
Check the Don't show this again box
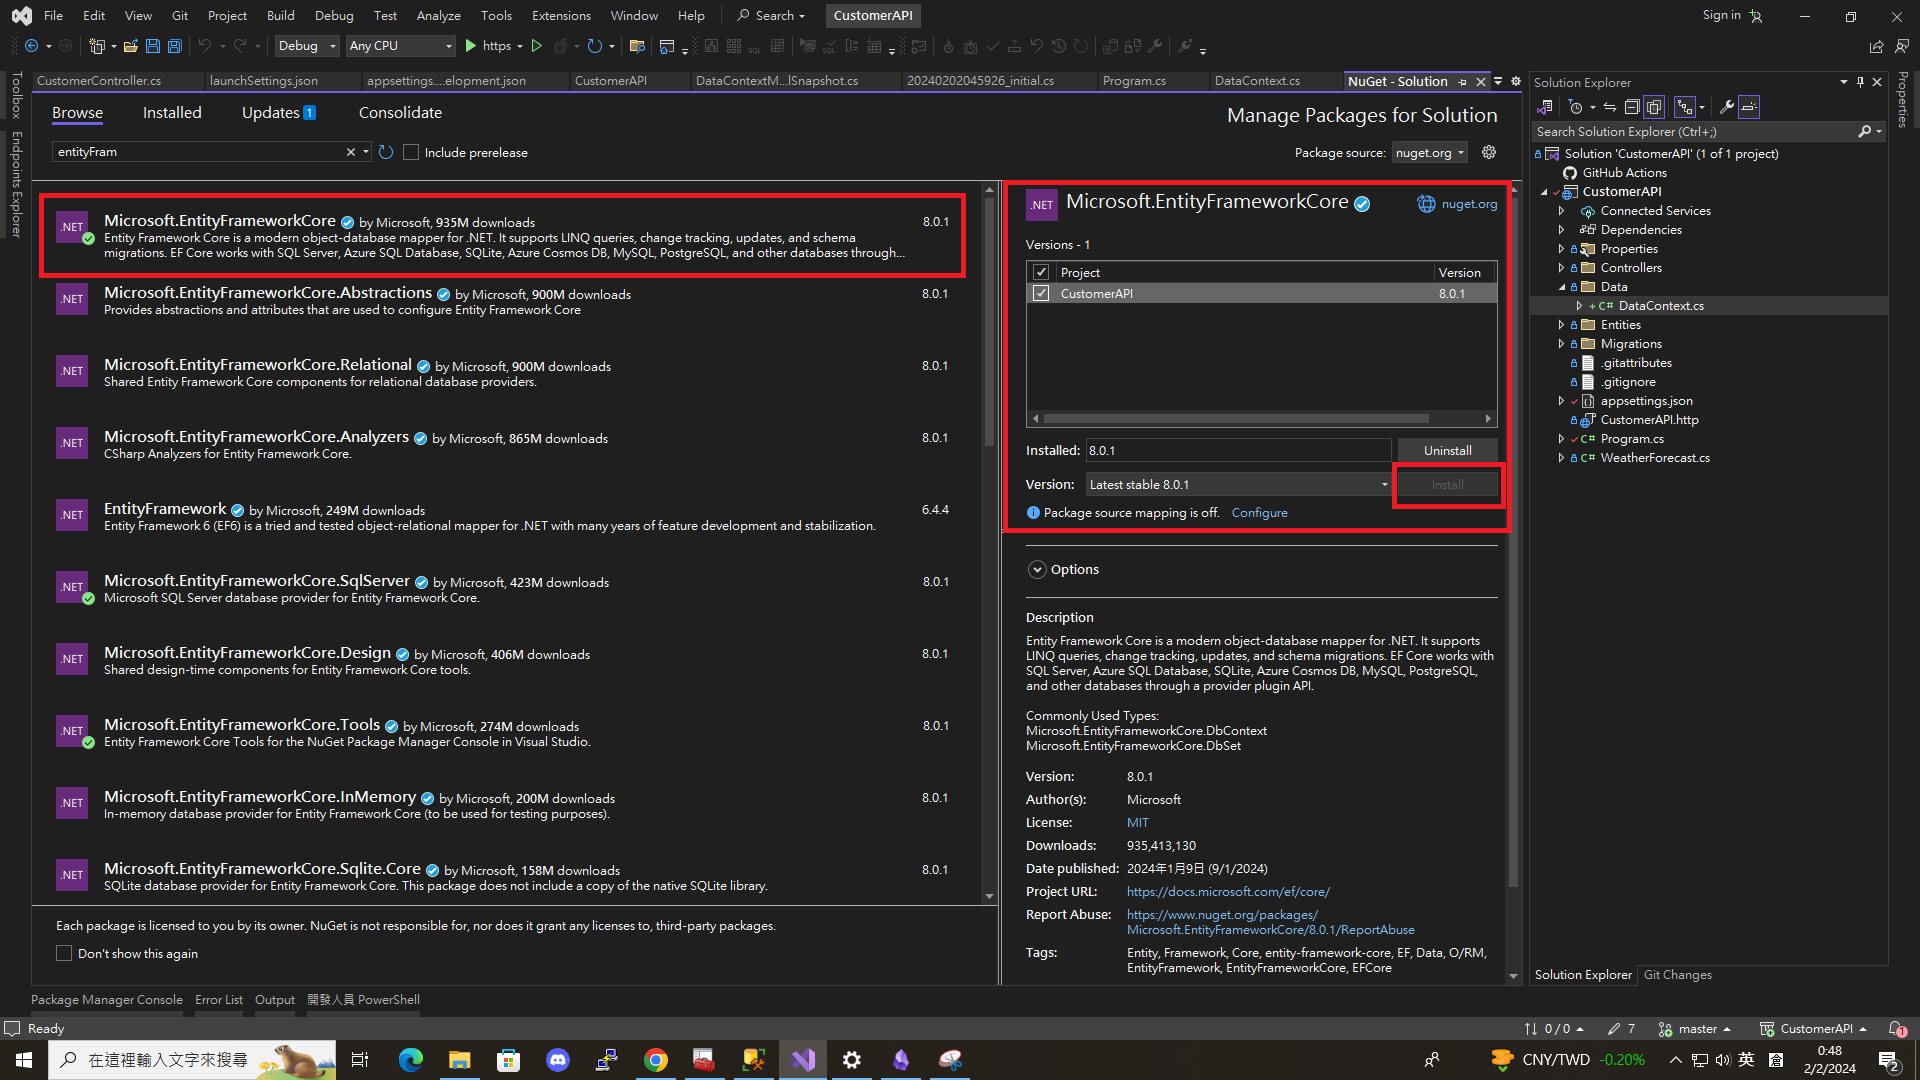(64, 954)
